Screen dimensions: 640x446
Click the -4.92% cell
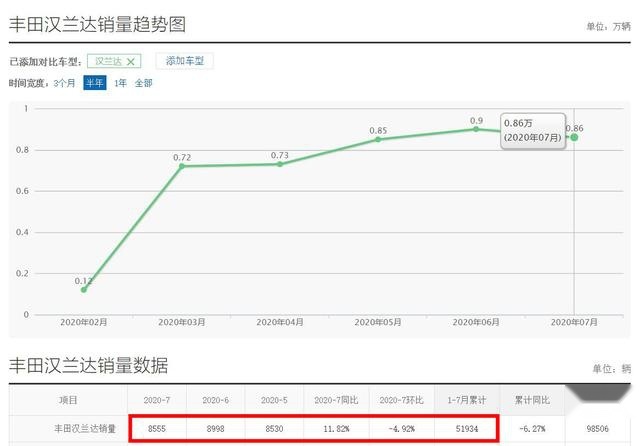pos(402,429)
